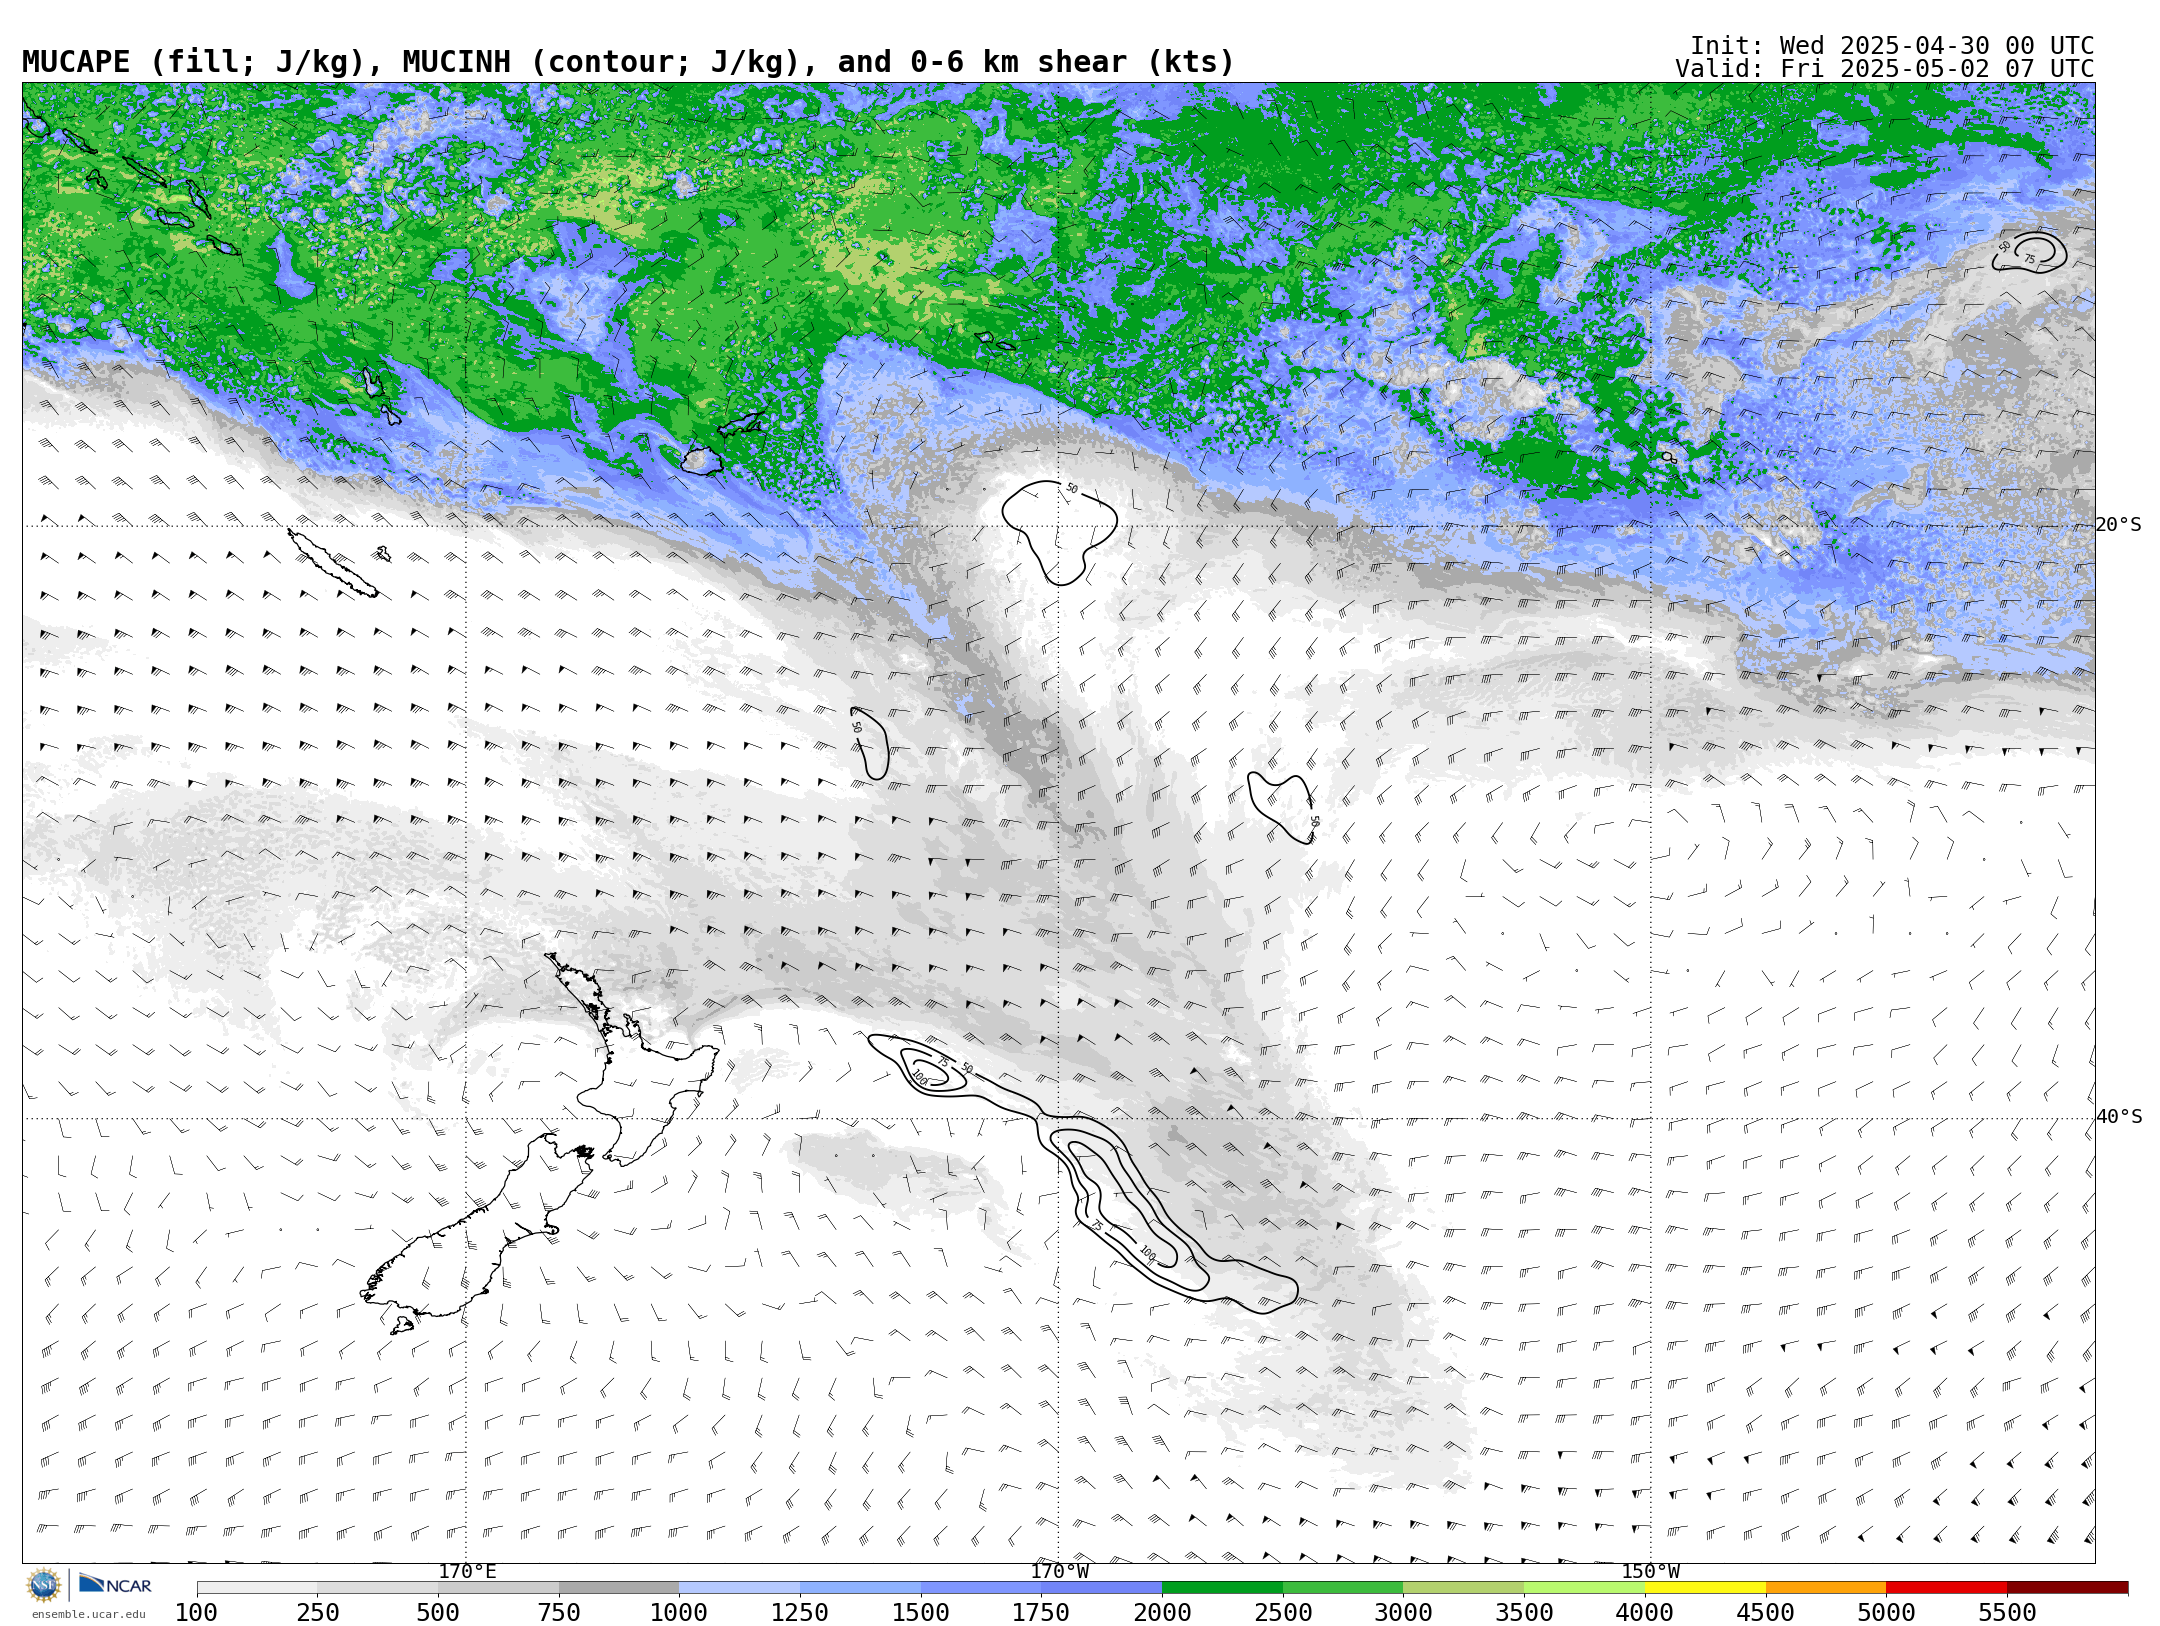Screen dimensions: 2160x1626
Task: Click the colorbar tick label 100
Action: (197, 1612)
